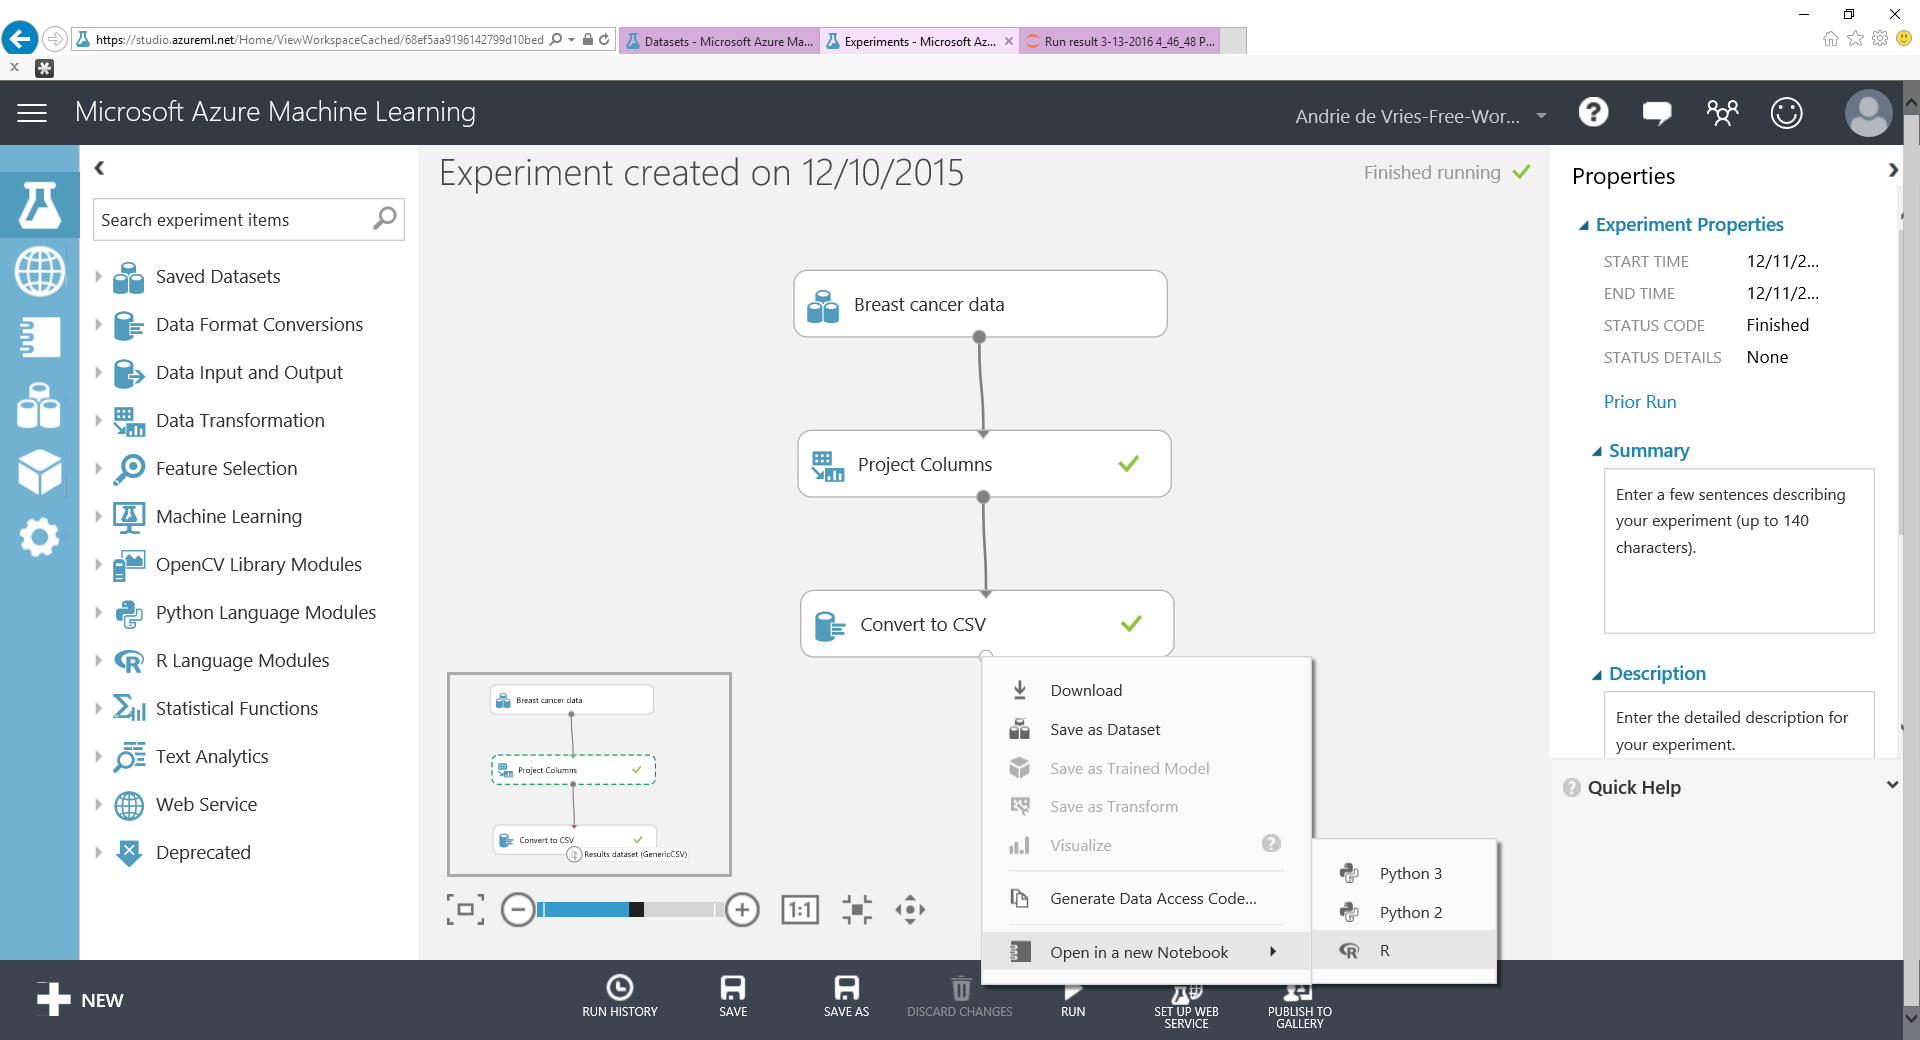The width and height of the screenshot is (1920, 1040).
Task: Click the browser back button
Action: pyautogui.click(x=20, y=39)
